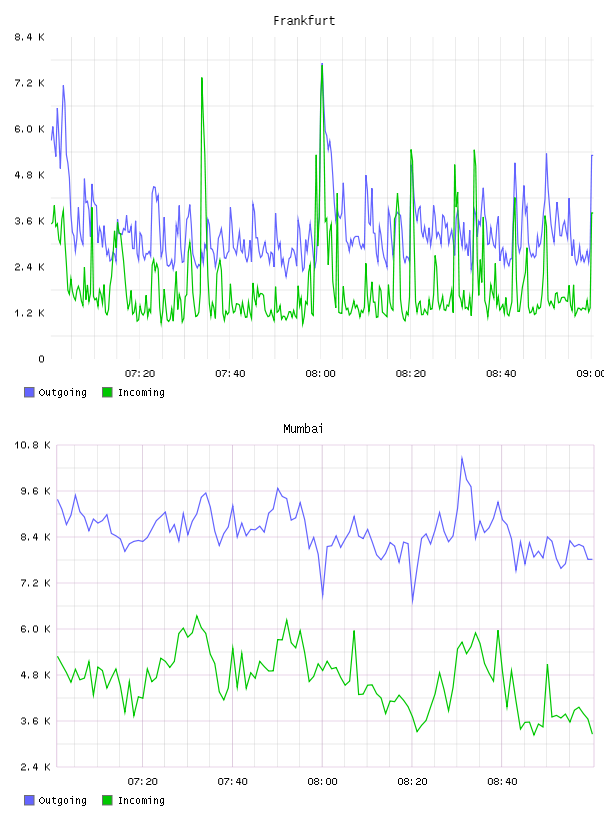The width and height of the screenshot is (608, 816).
Task: Click the 3.6 K y-axis label in the Mumbai chart
Action: click(35, 721)
